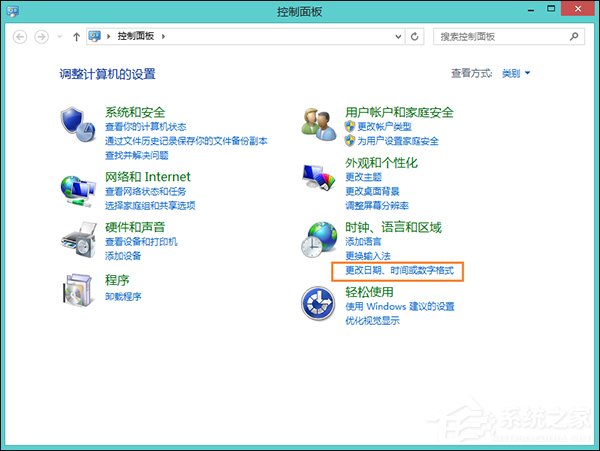
Task: Open 更换输入法 link
Action: (368, 256)
